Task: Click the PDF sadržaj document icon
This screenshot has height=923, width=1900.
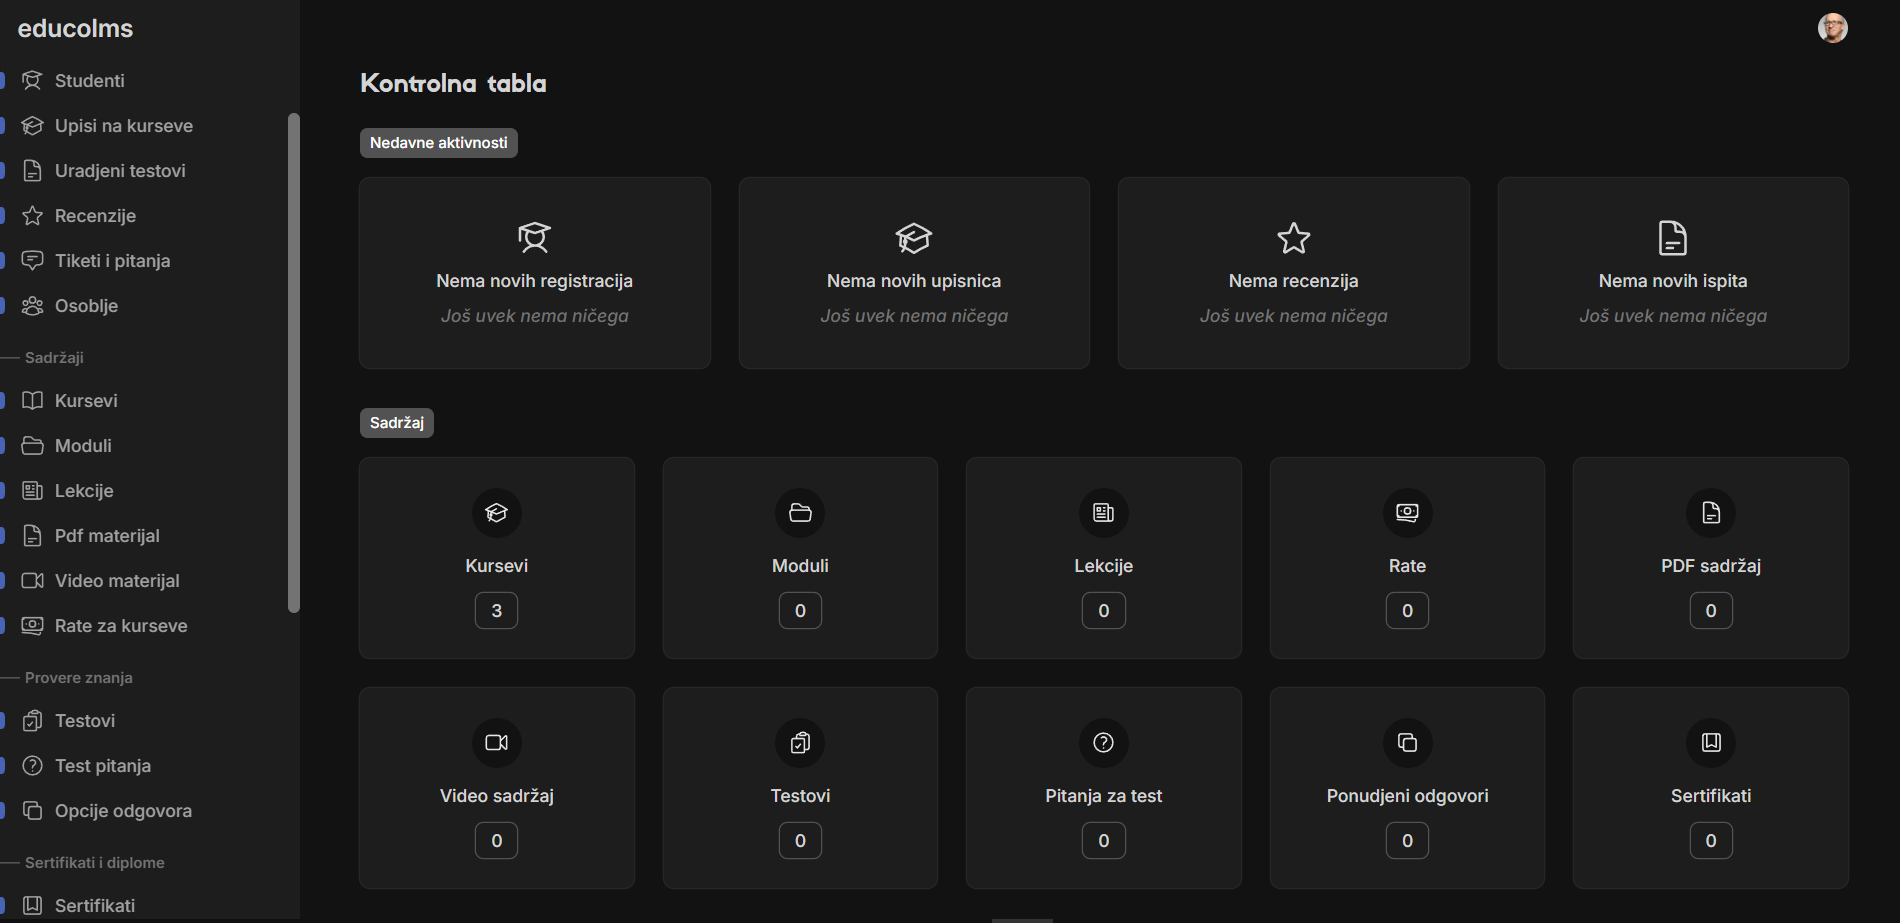Action: click(1710, 513)
